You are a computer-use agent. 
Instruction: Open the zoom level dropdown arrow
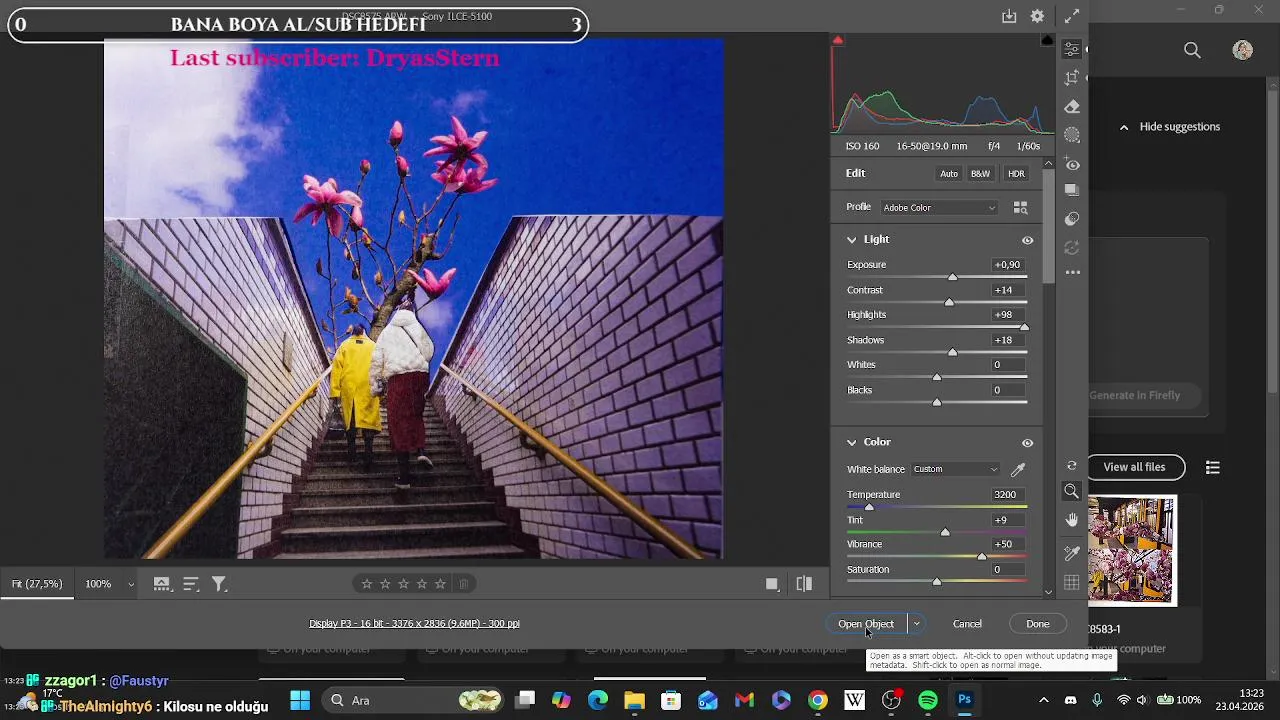pyautogui.click(x=130, y=584)
